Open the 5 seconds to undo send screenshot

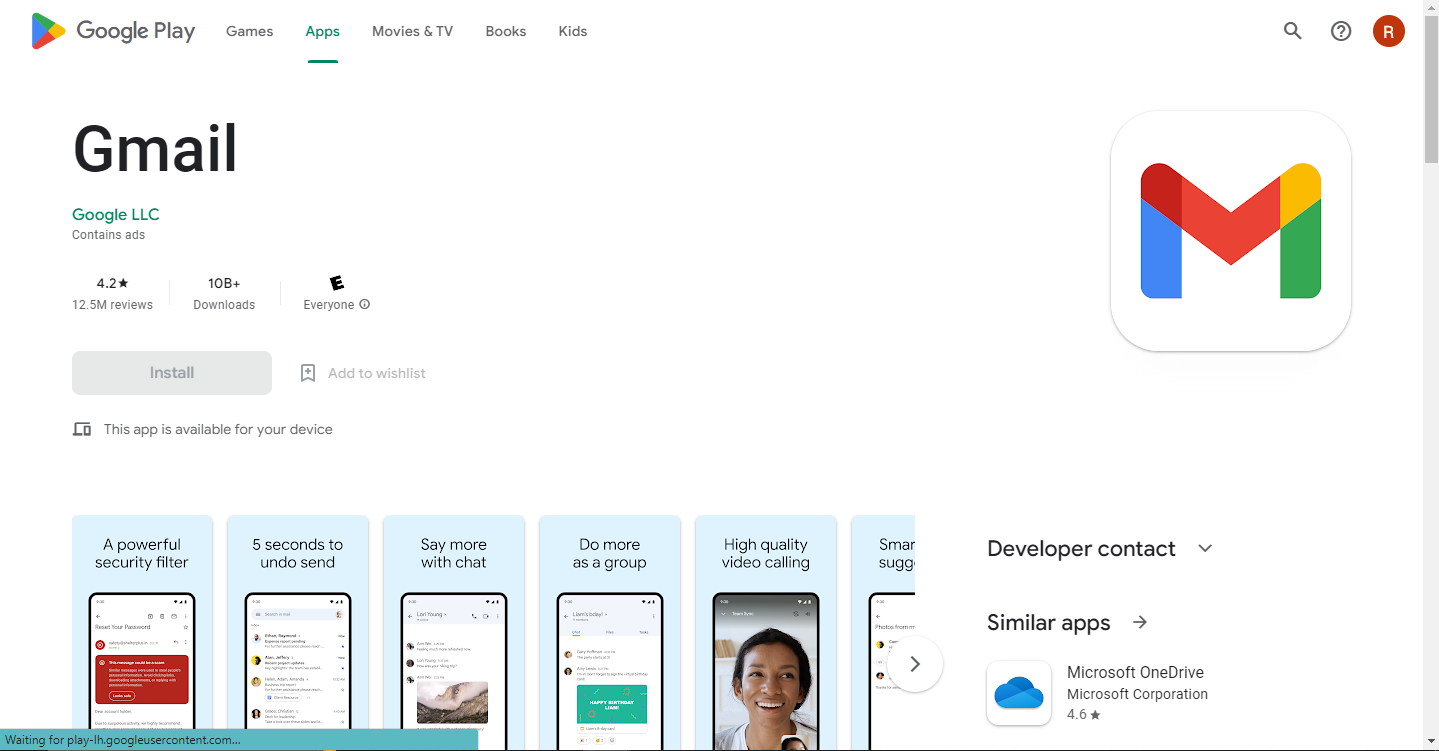tap(298, 633)
